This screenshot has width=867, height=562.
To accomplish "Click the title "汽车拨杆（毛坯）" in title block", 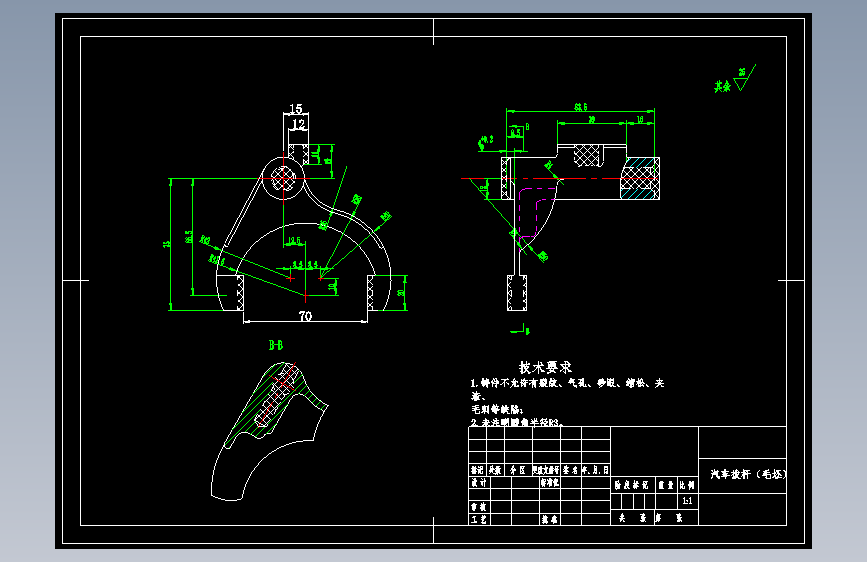I will tap(749, 474).
